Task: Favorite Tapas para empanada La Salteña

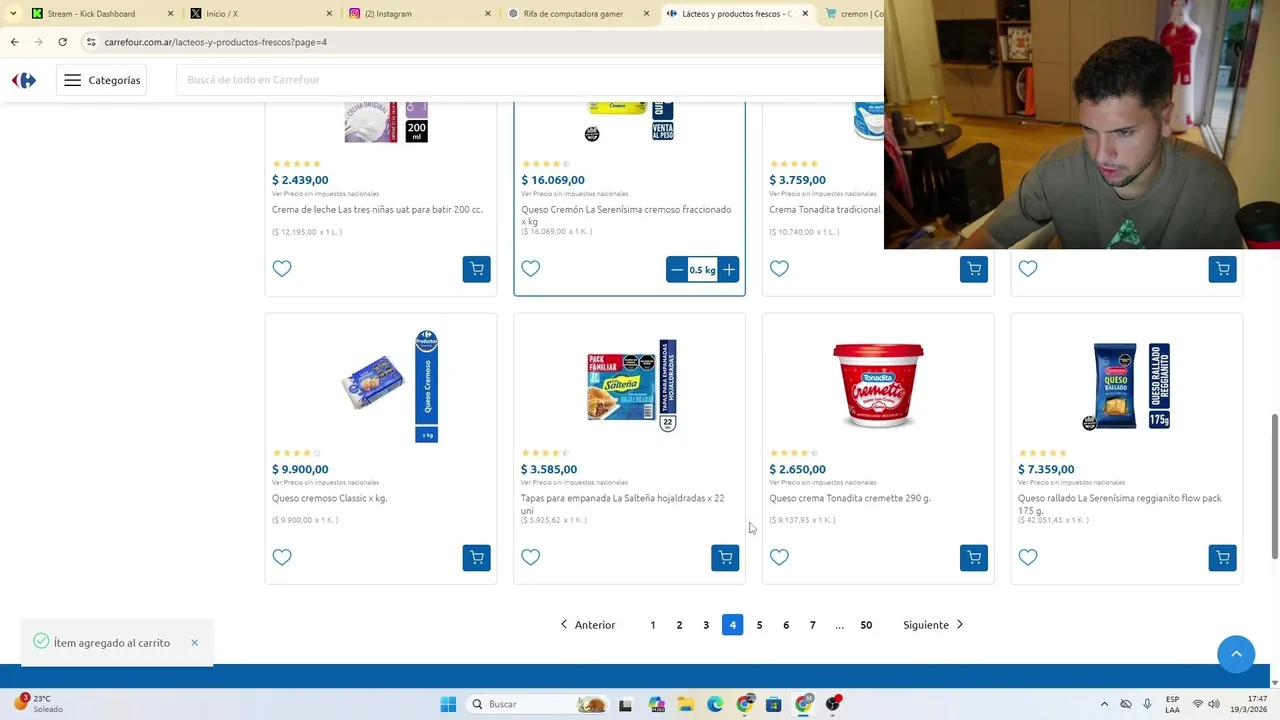Action: [531, 557]
